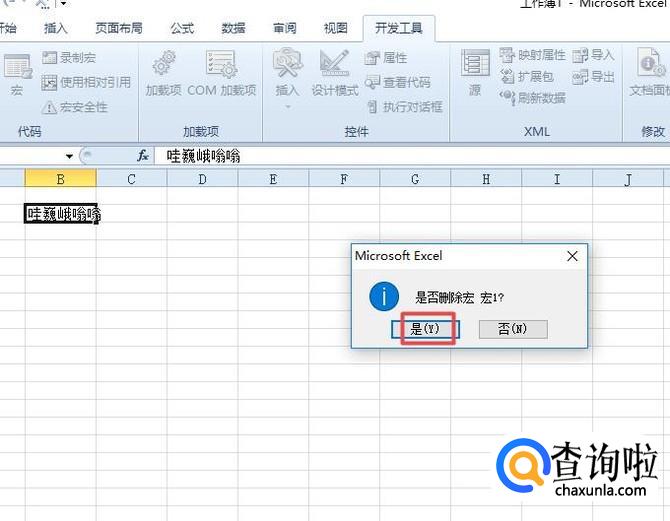Screen dimensions: 670x521
Task: Cancel deletion with 否(N) button
Action: tap(513, 329)
